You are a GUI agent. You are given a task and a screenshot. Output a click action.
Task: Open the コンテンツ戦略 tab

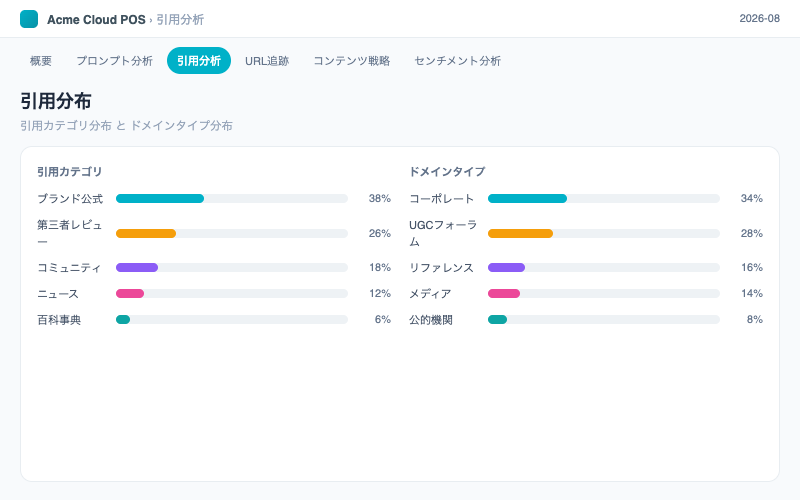tap(352, 61)
